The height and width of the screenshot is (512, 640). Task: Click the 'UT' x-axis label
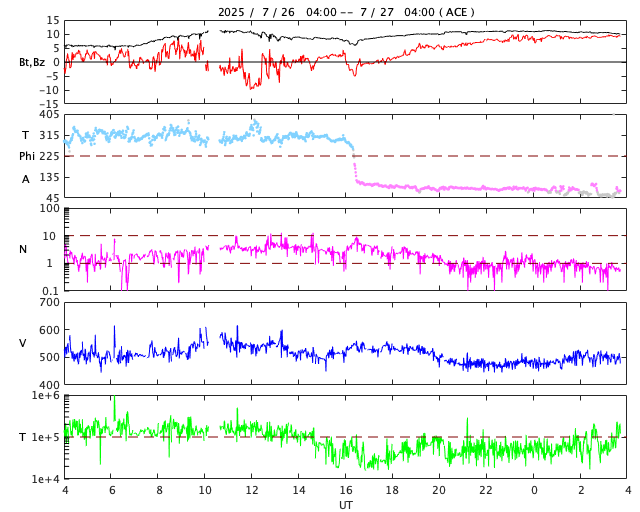pyautogui.click(x=345, y=505)
